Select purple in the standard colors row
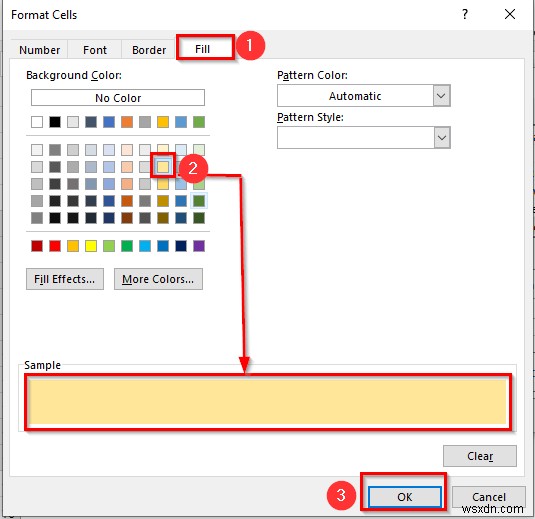This screenshot has width=535, height=519. click(x=199, y=246)
